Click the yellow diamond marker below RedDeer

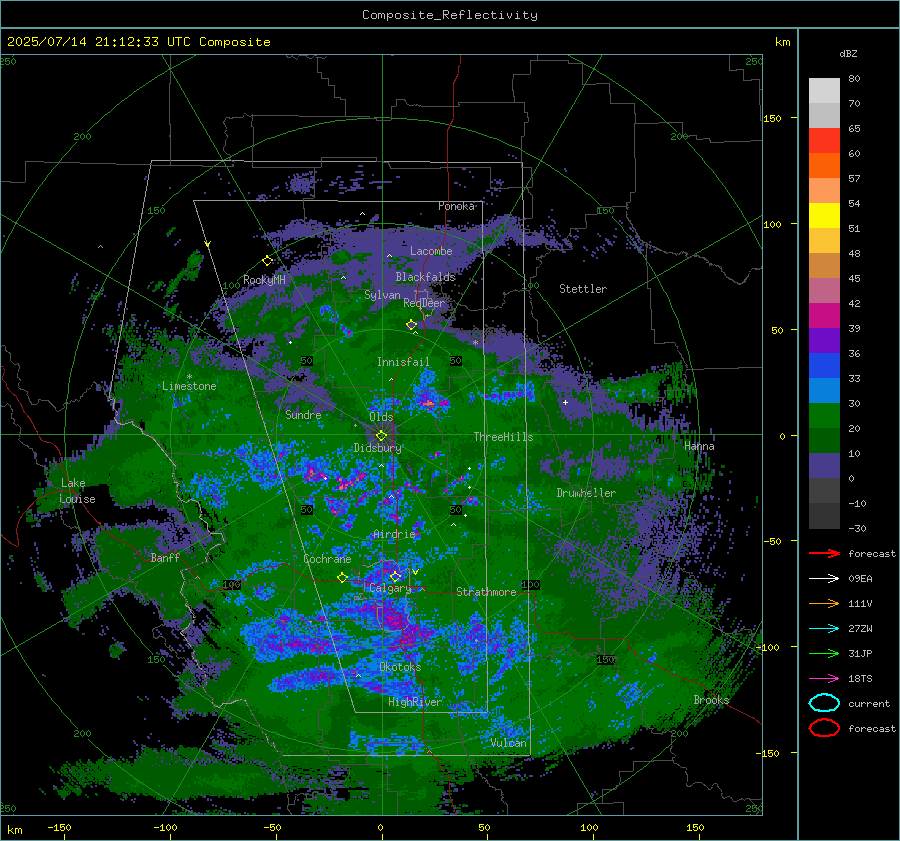[411, 324]
